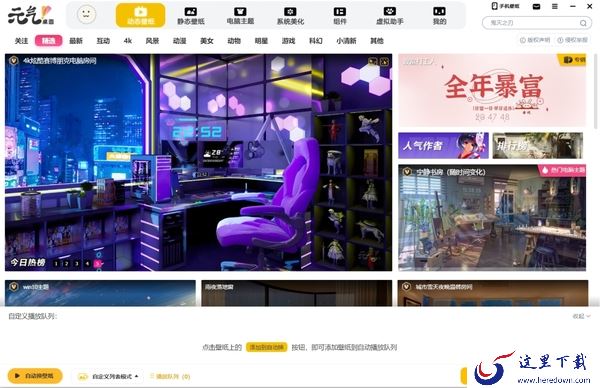Open the 排行榜 ranking tile
The image size is (600, 388).
tap(538, 145)
